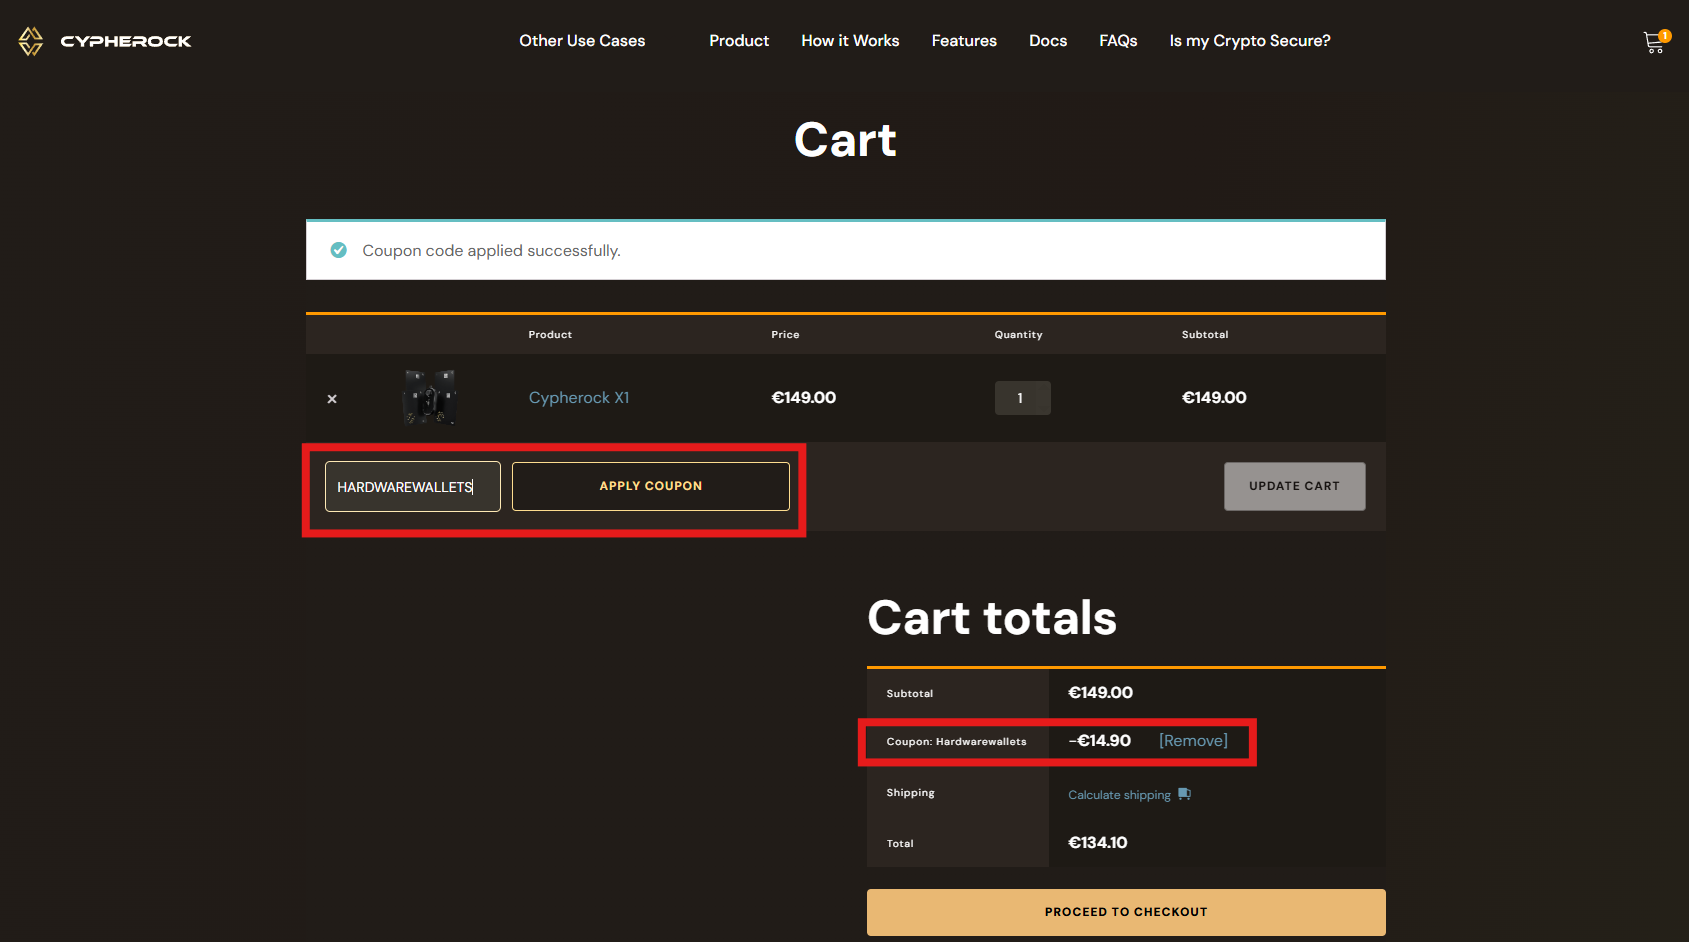Screen dimensions: 1689x942
Task: Click PROCEED TO CHECKOUT
Action: pyautogui.click(x=1125, y=911)
